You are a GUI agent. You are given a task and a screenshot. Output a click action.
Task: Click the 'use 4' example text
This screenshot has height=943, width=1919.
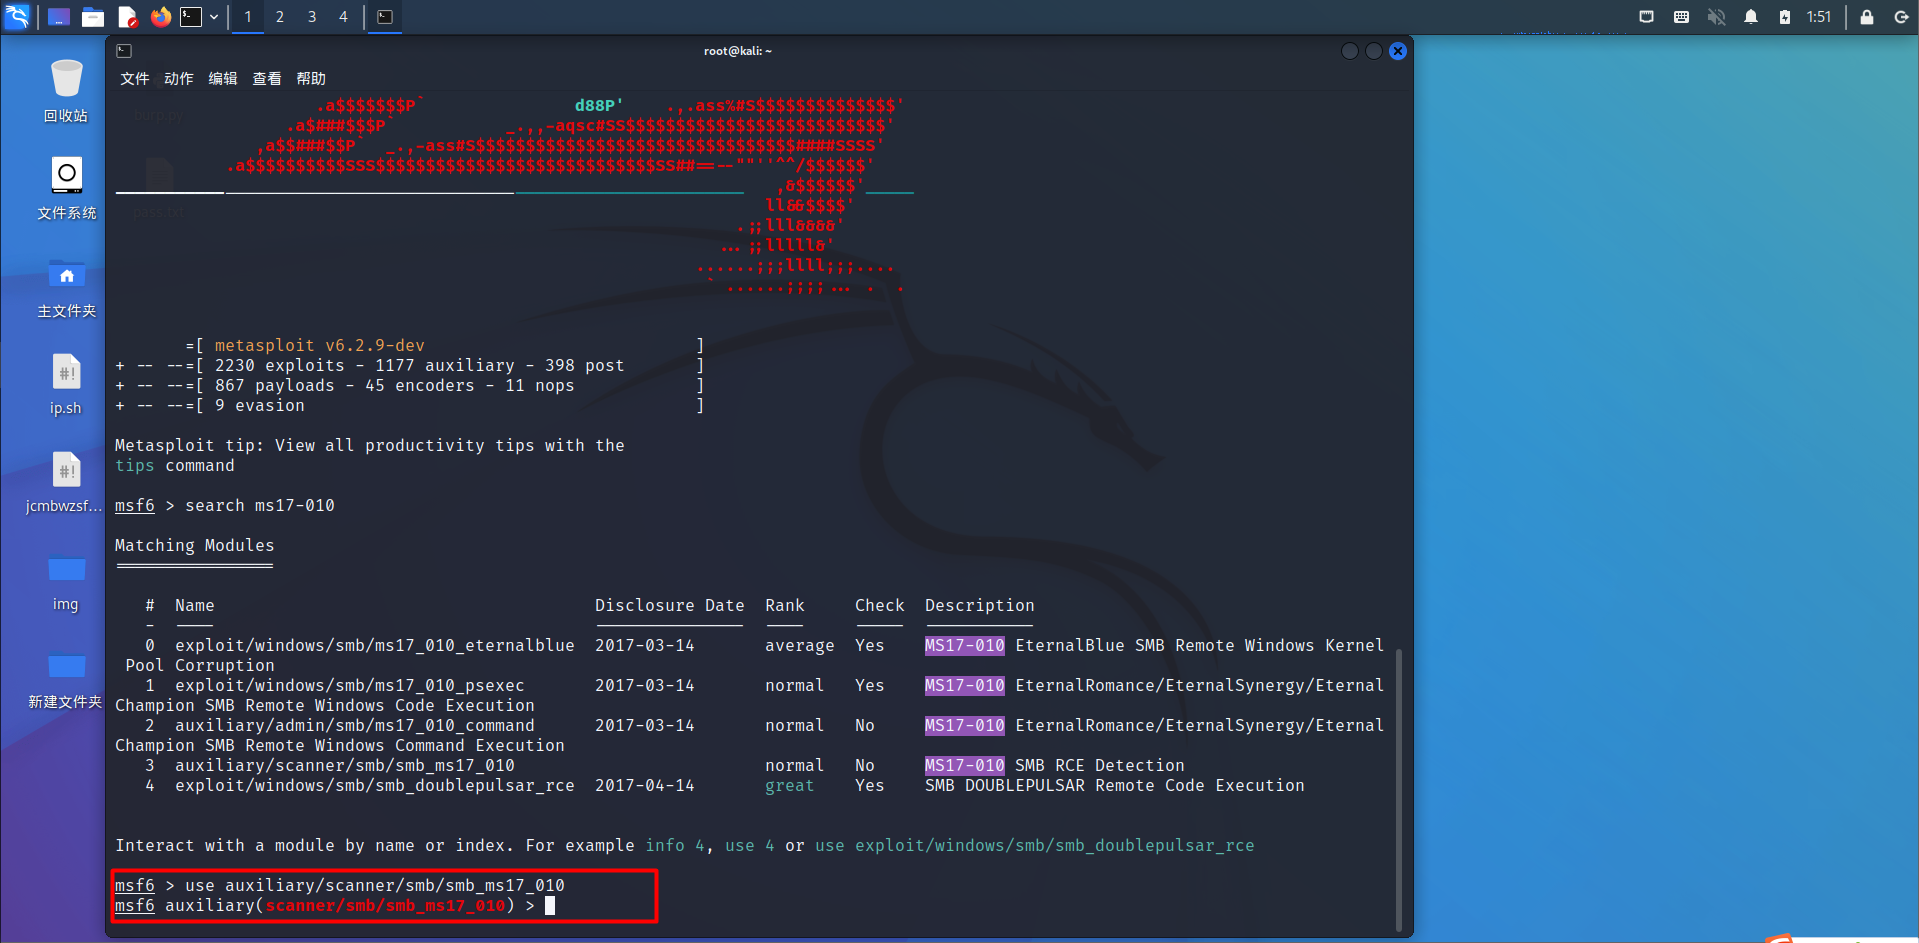[750, 846]
